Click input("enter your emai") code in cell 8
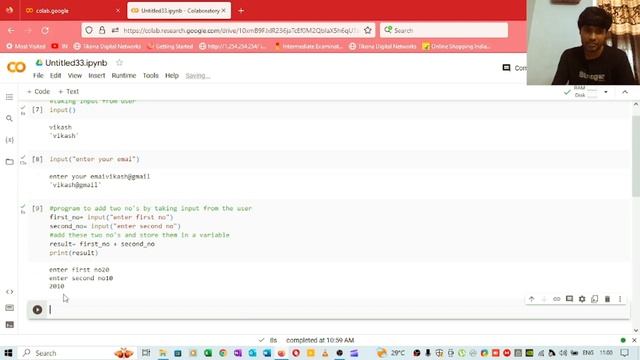 pyautogui.click(x=94, y=159)
